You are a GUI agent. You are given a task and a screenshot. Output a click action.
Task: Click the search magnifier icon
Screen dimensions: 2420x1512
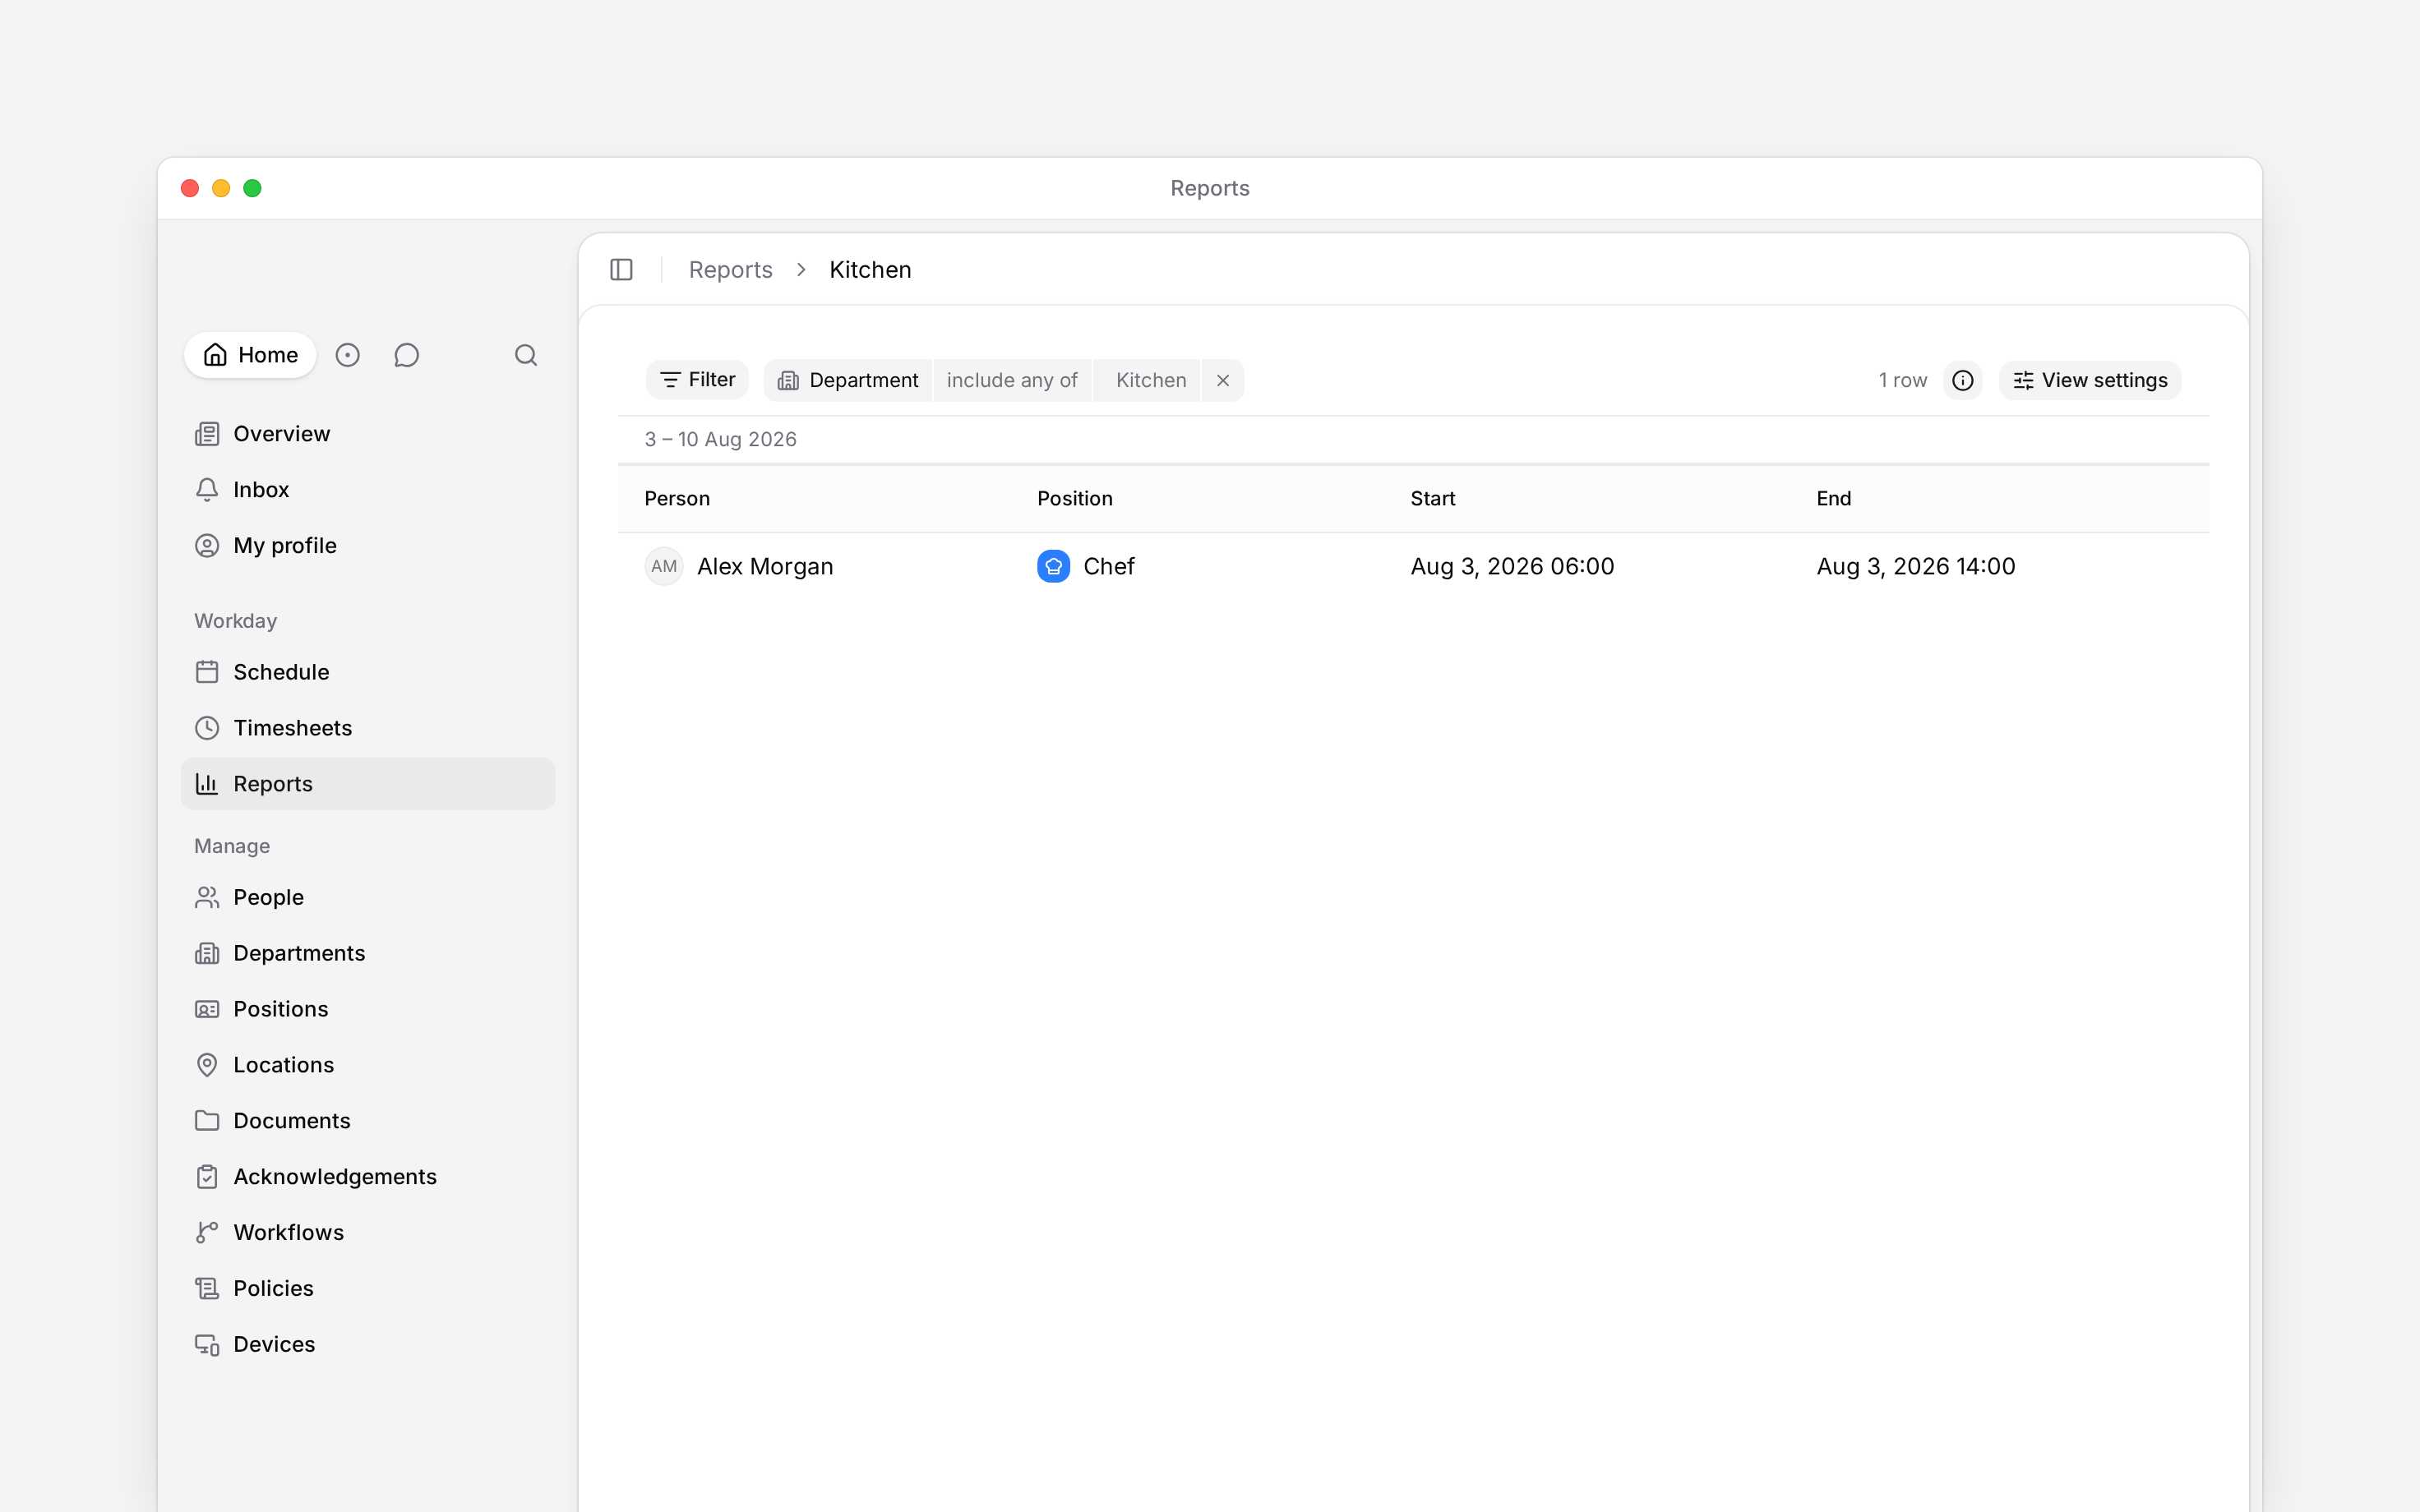click(526, 355)
